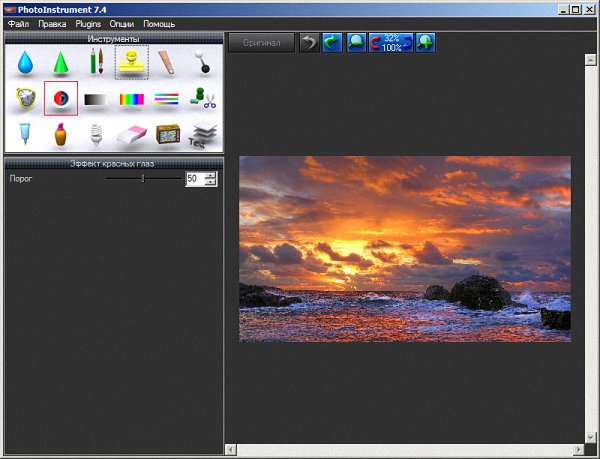Click the green Redo arrow icon
The height and width of the screenshot is (459, 600).
click(332, 42)
